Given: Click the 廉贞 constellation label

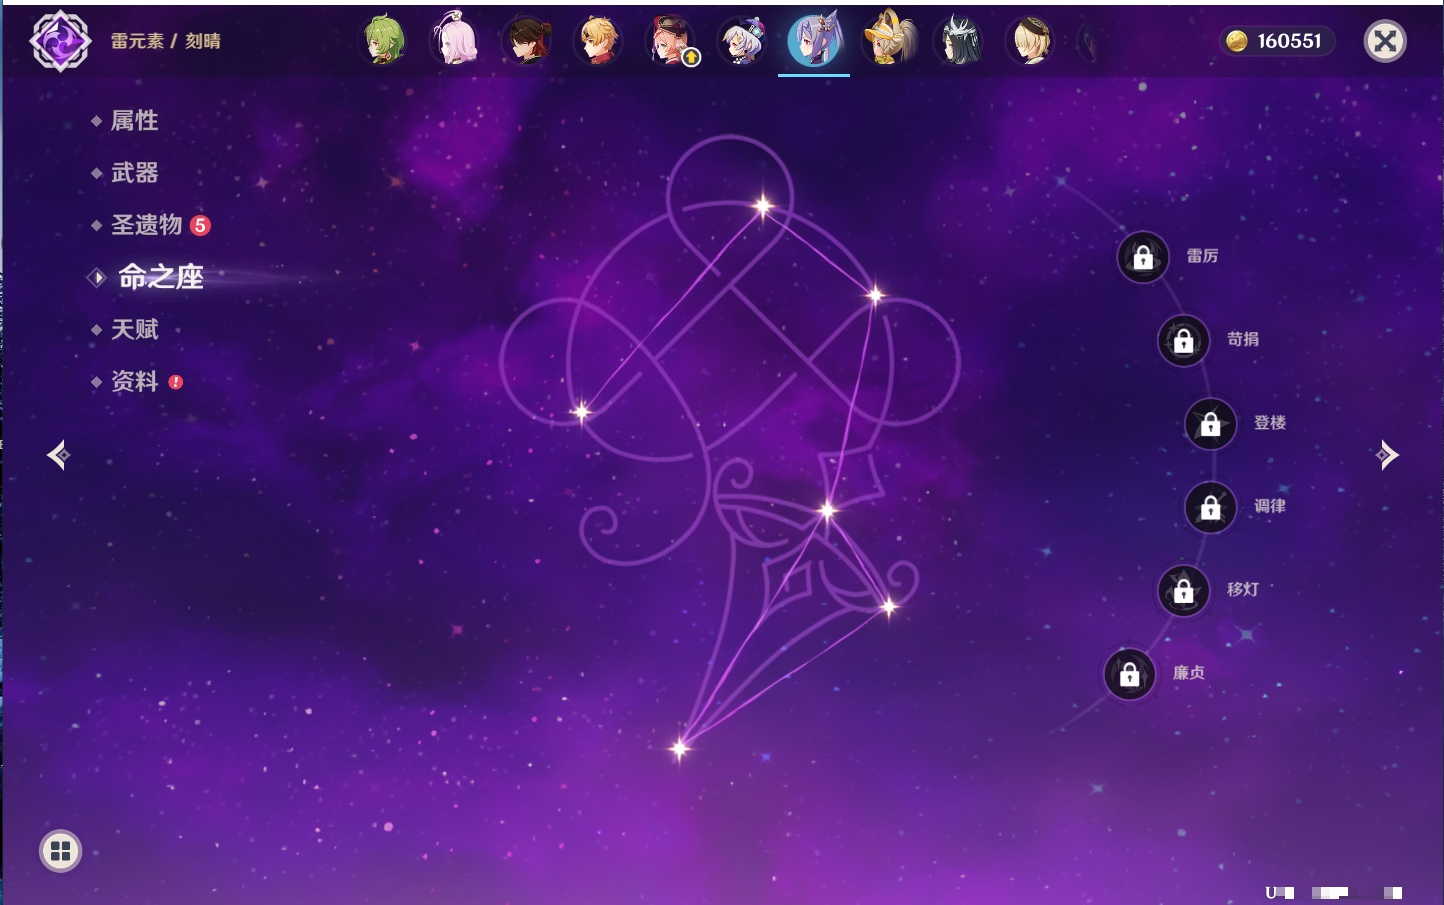Looking at the screenshot, I should coord(1189,673).
